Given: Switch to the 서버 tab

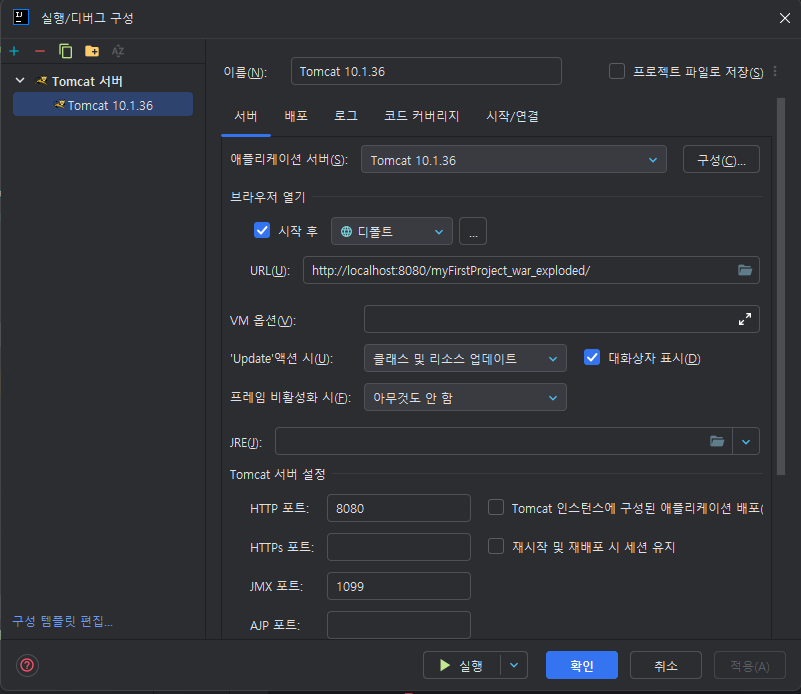Looking at the screenshot, I should pos(246,116).
